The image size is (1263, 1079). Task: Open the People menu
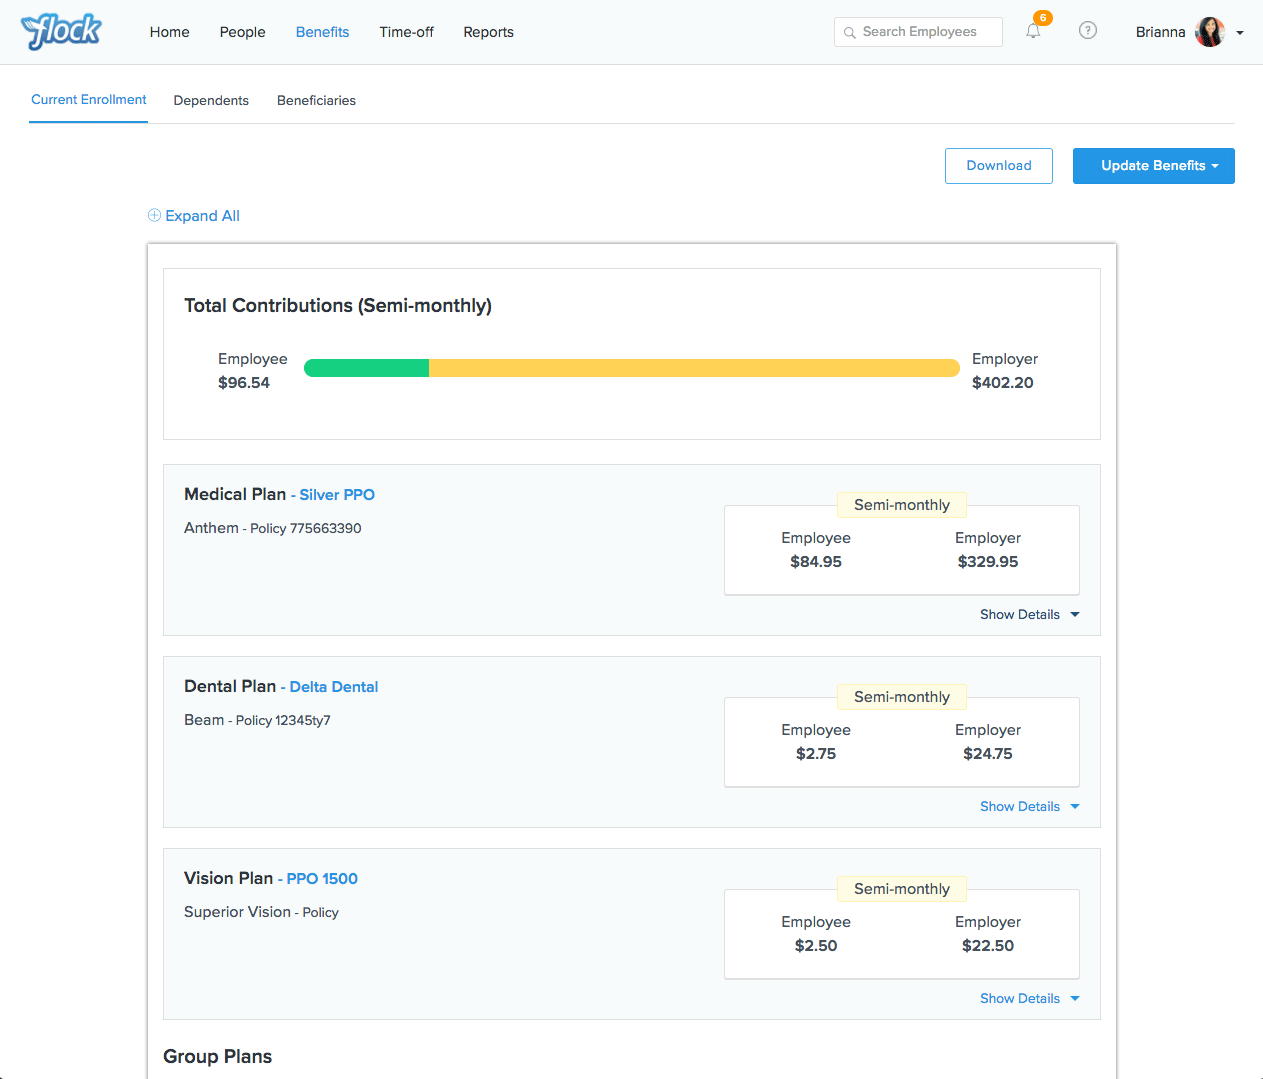point(243,32)
